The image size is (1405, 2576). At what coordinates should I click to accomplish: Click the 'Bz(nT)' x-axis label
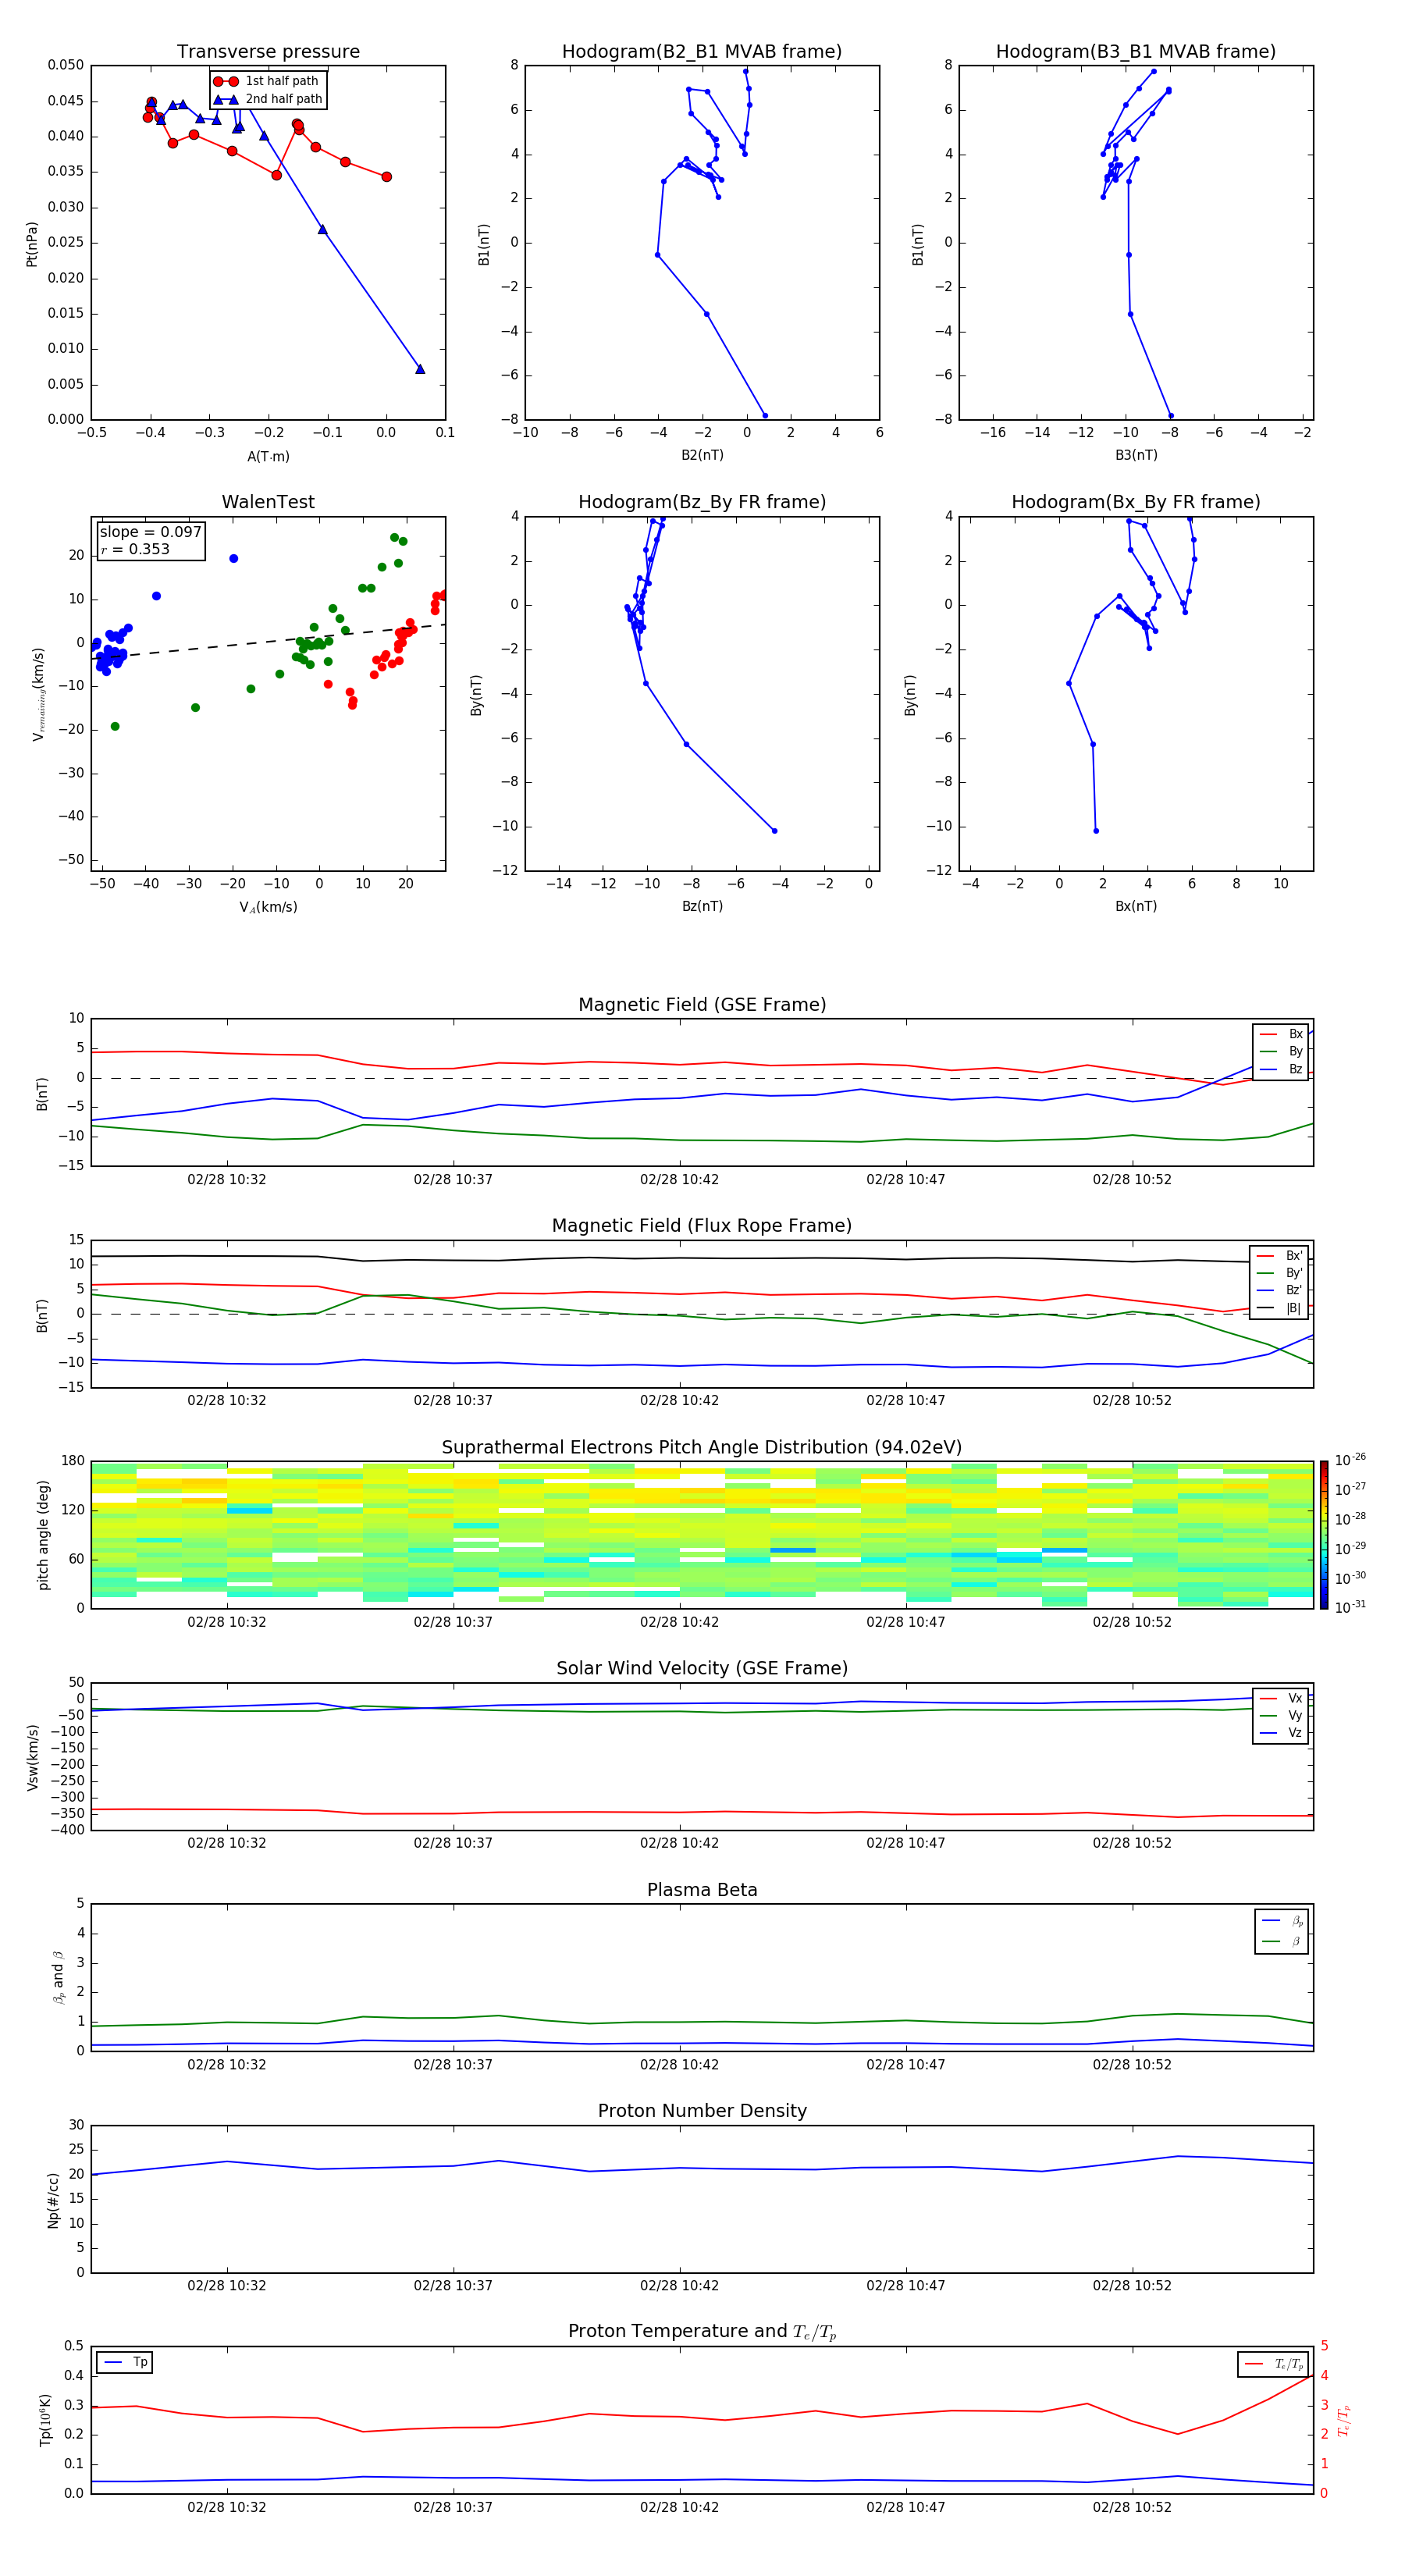pyautogui.click(x=702, y=906)
